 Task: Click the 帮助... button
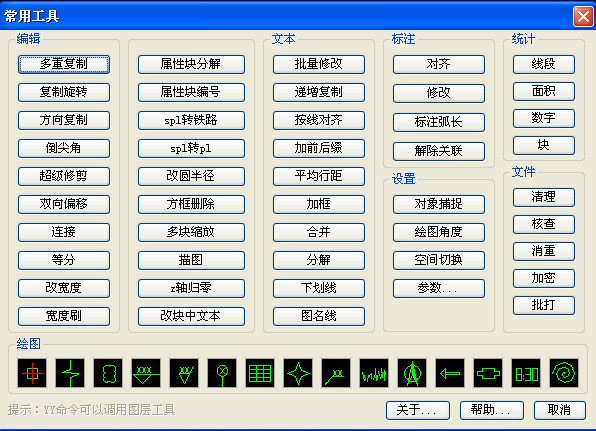pyautogui.click(x=491, y=410)
